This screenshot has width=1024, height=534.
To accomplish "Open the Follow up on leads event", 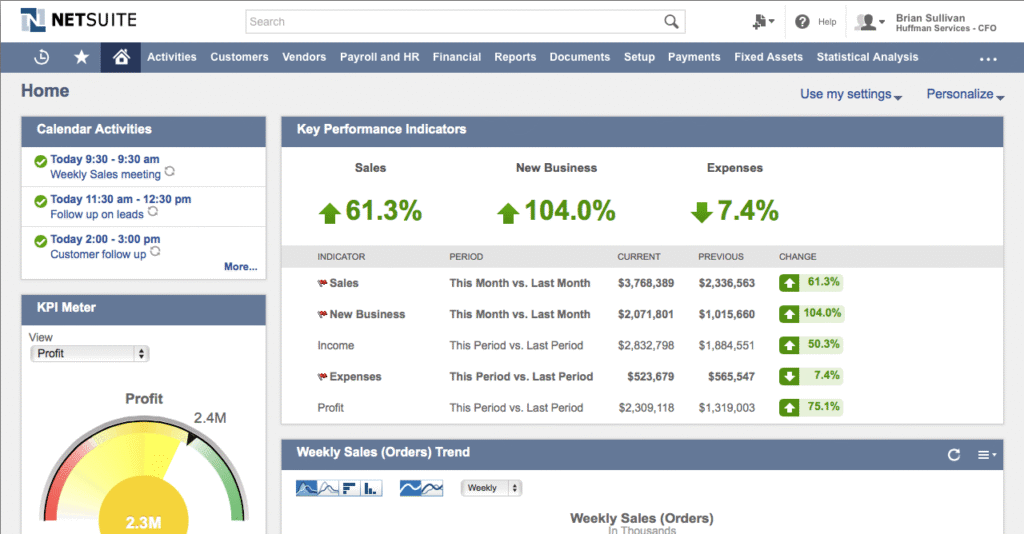I will coord(97,214).
